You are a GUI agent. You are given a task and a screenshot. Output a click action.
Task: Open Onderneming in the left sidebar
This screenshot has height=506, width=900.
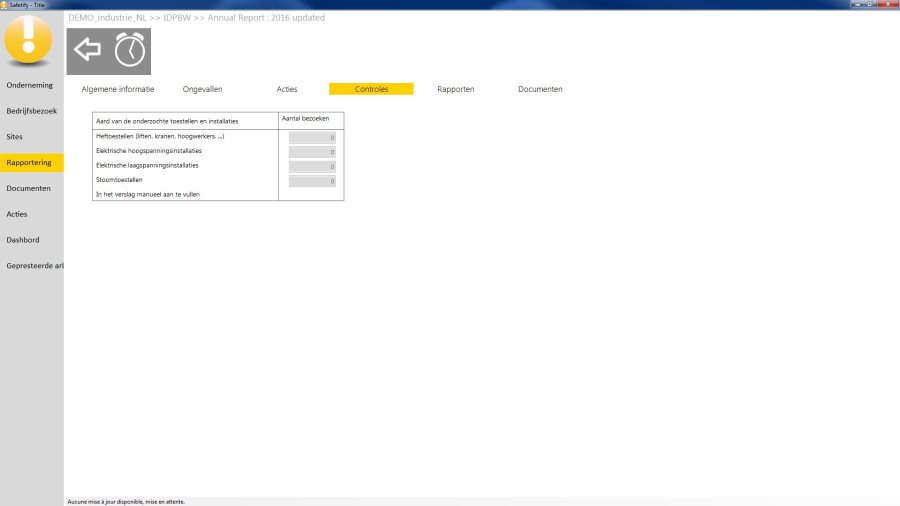30,85
